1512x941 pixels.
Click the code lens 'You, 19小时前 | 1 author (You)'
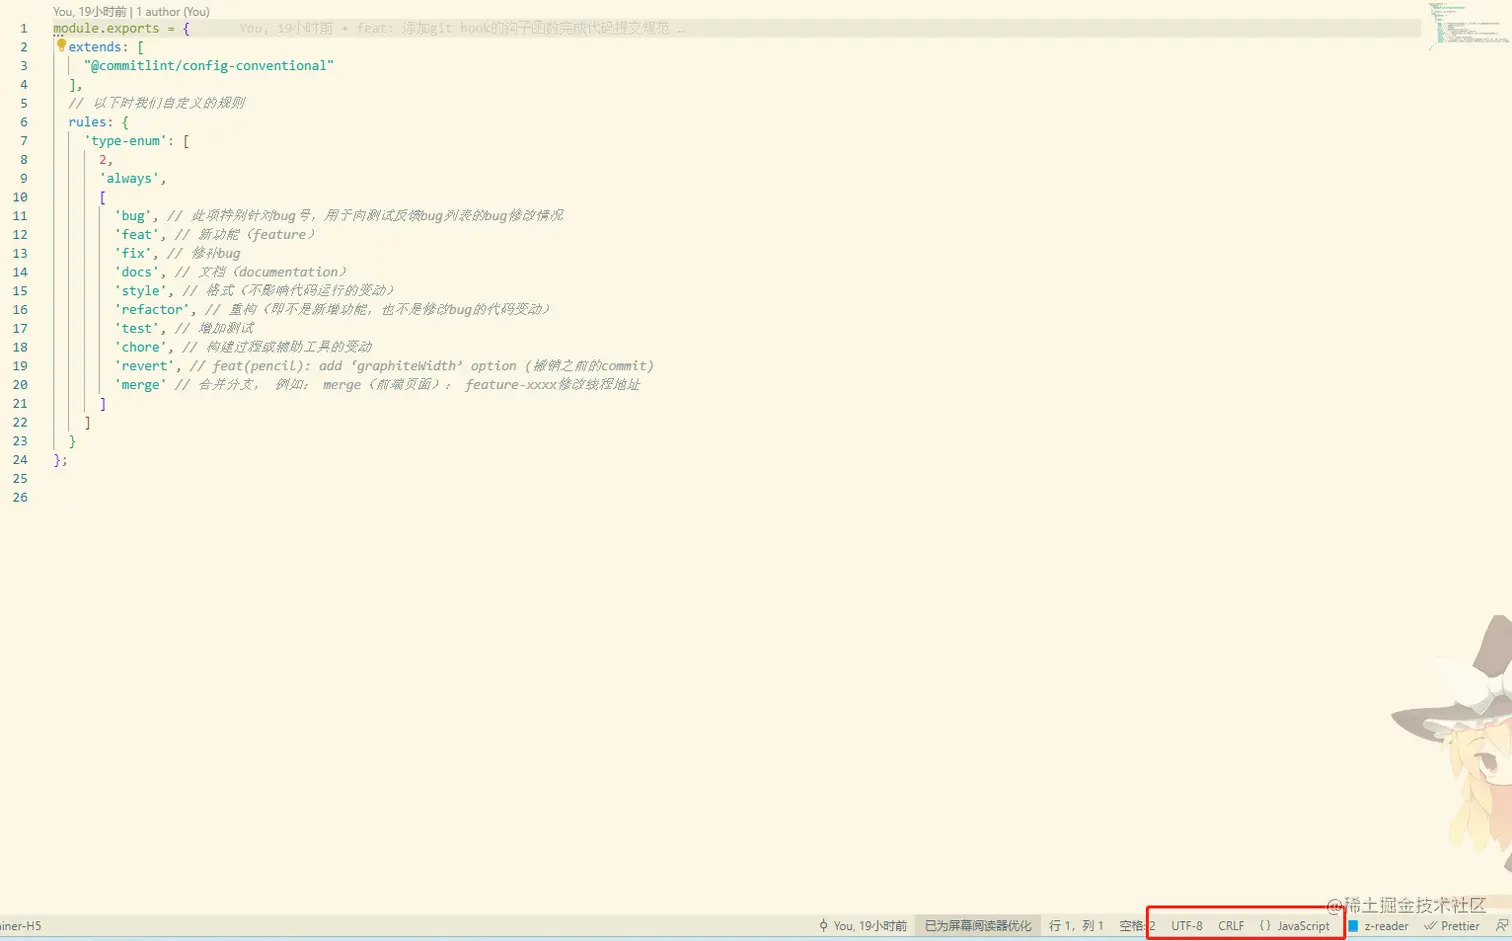pos(131,12)
